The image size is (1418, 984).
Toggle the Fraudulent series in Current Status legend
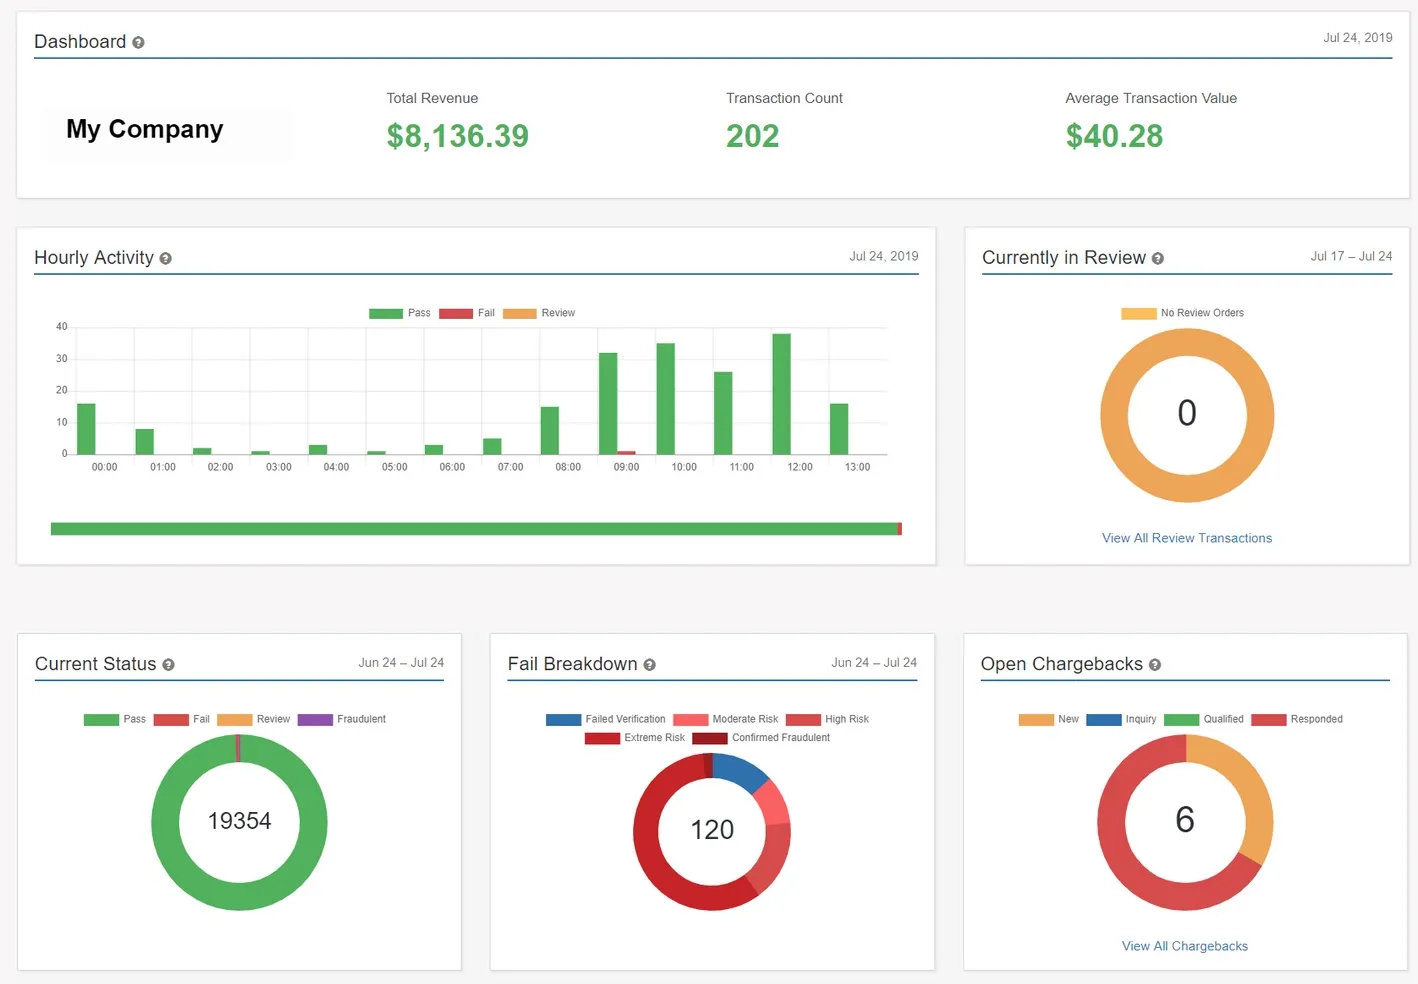coord(314,719)
